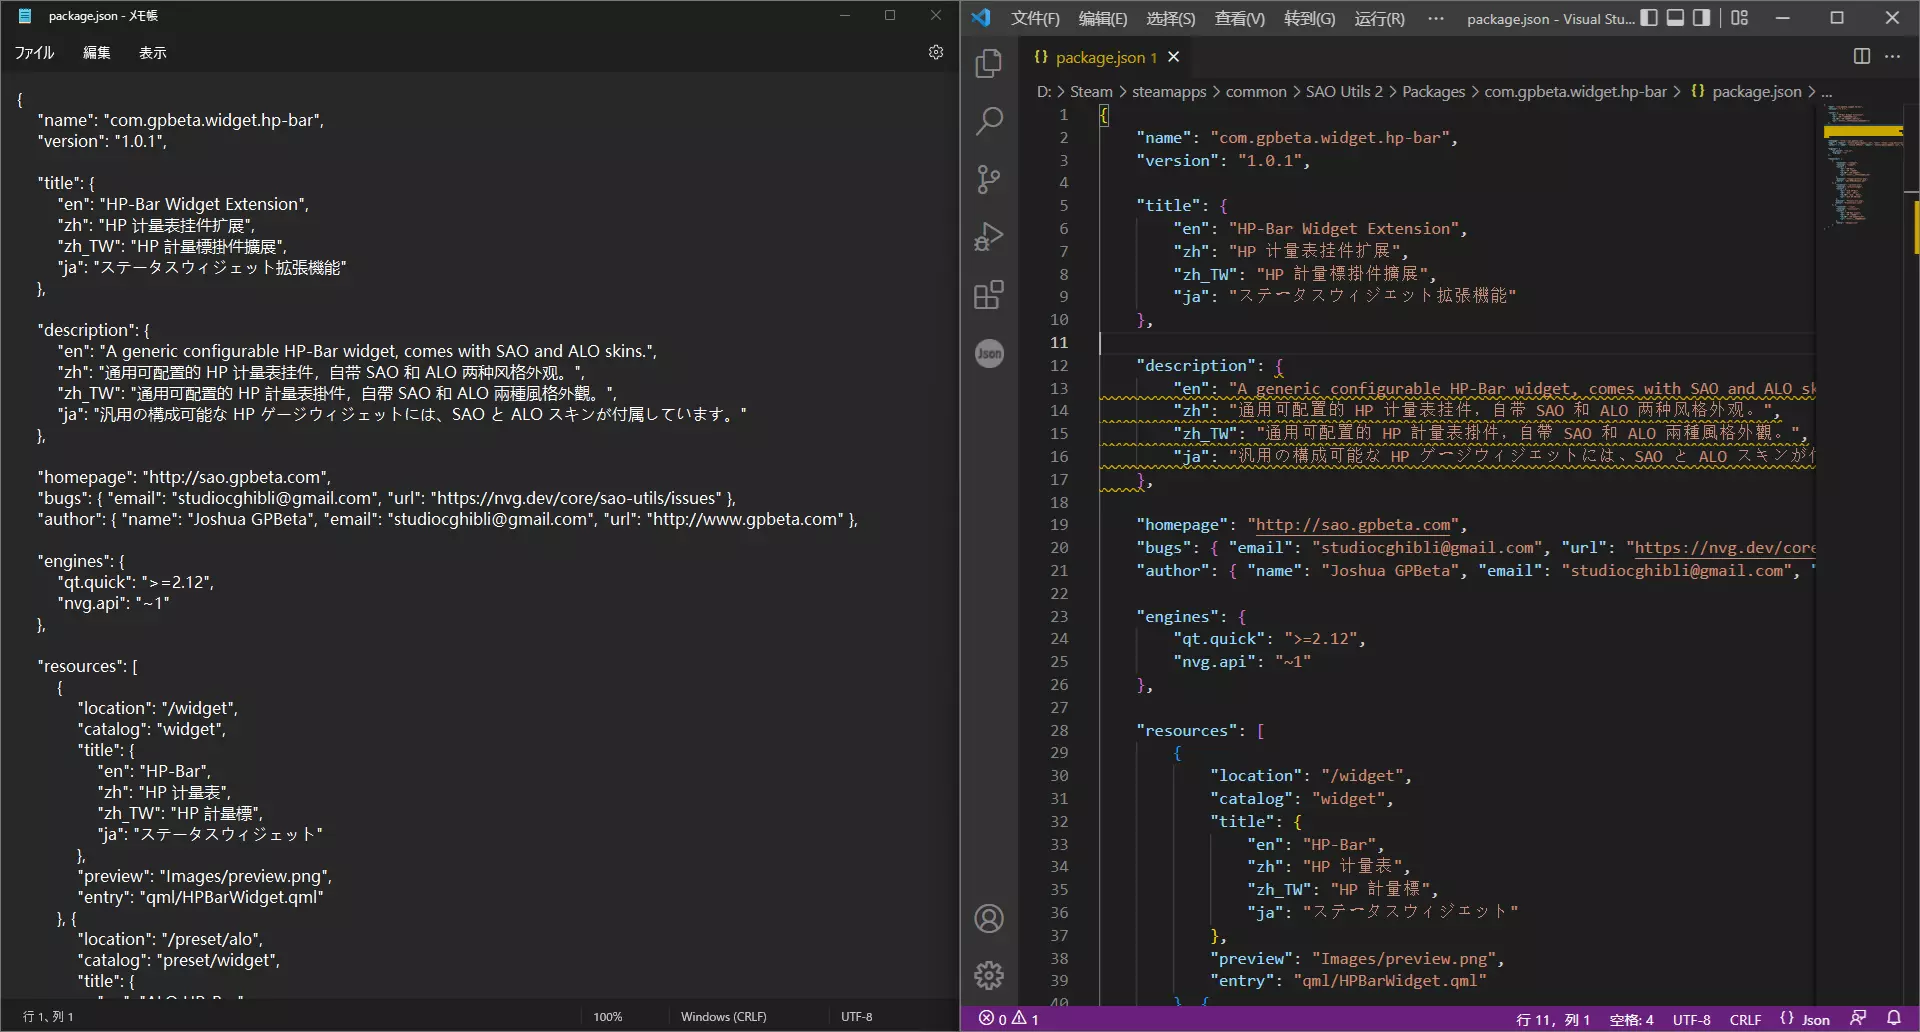Toggle the bottom panel layout button

coord(1675,18)
